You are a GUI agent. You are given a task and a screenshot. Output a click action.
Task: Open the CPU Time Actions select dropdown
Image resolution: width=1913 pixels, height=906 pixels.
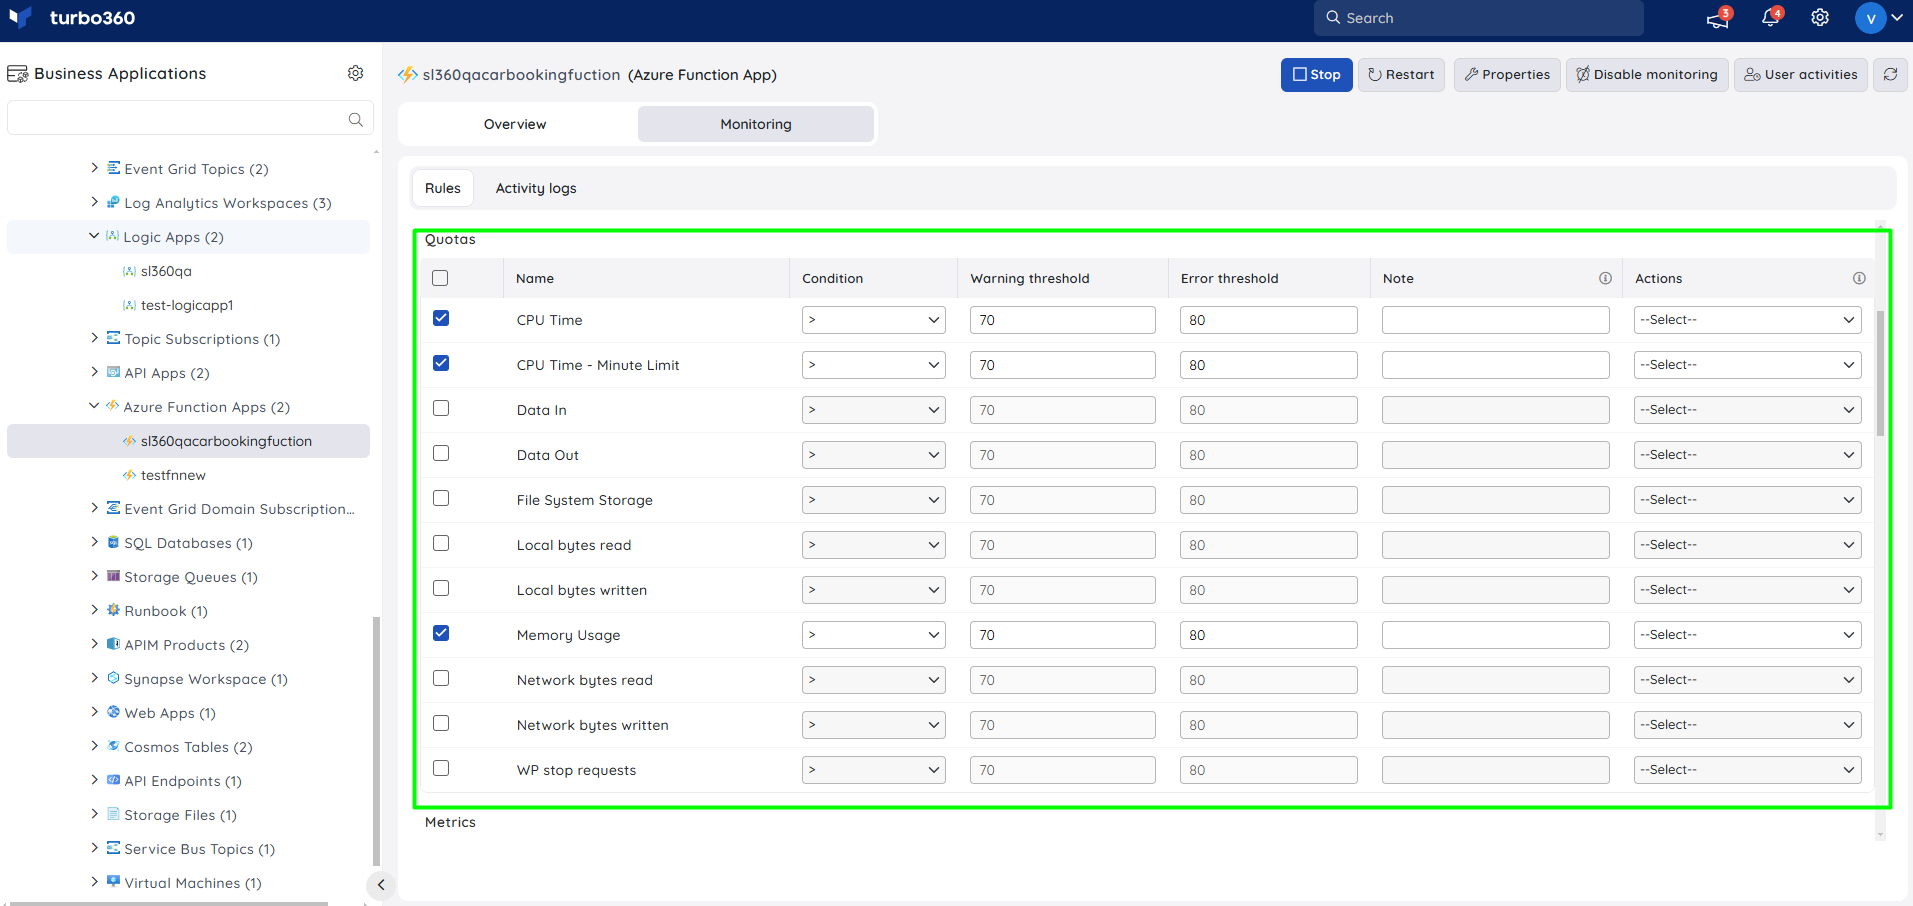(x=1748, y=320)
